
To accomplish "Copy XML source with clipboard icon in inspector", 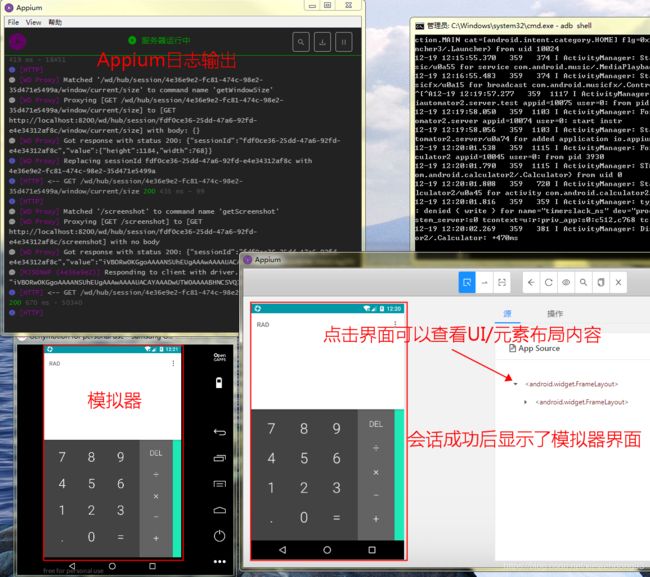I will (601, 282).
